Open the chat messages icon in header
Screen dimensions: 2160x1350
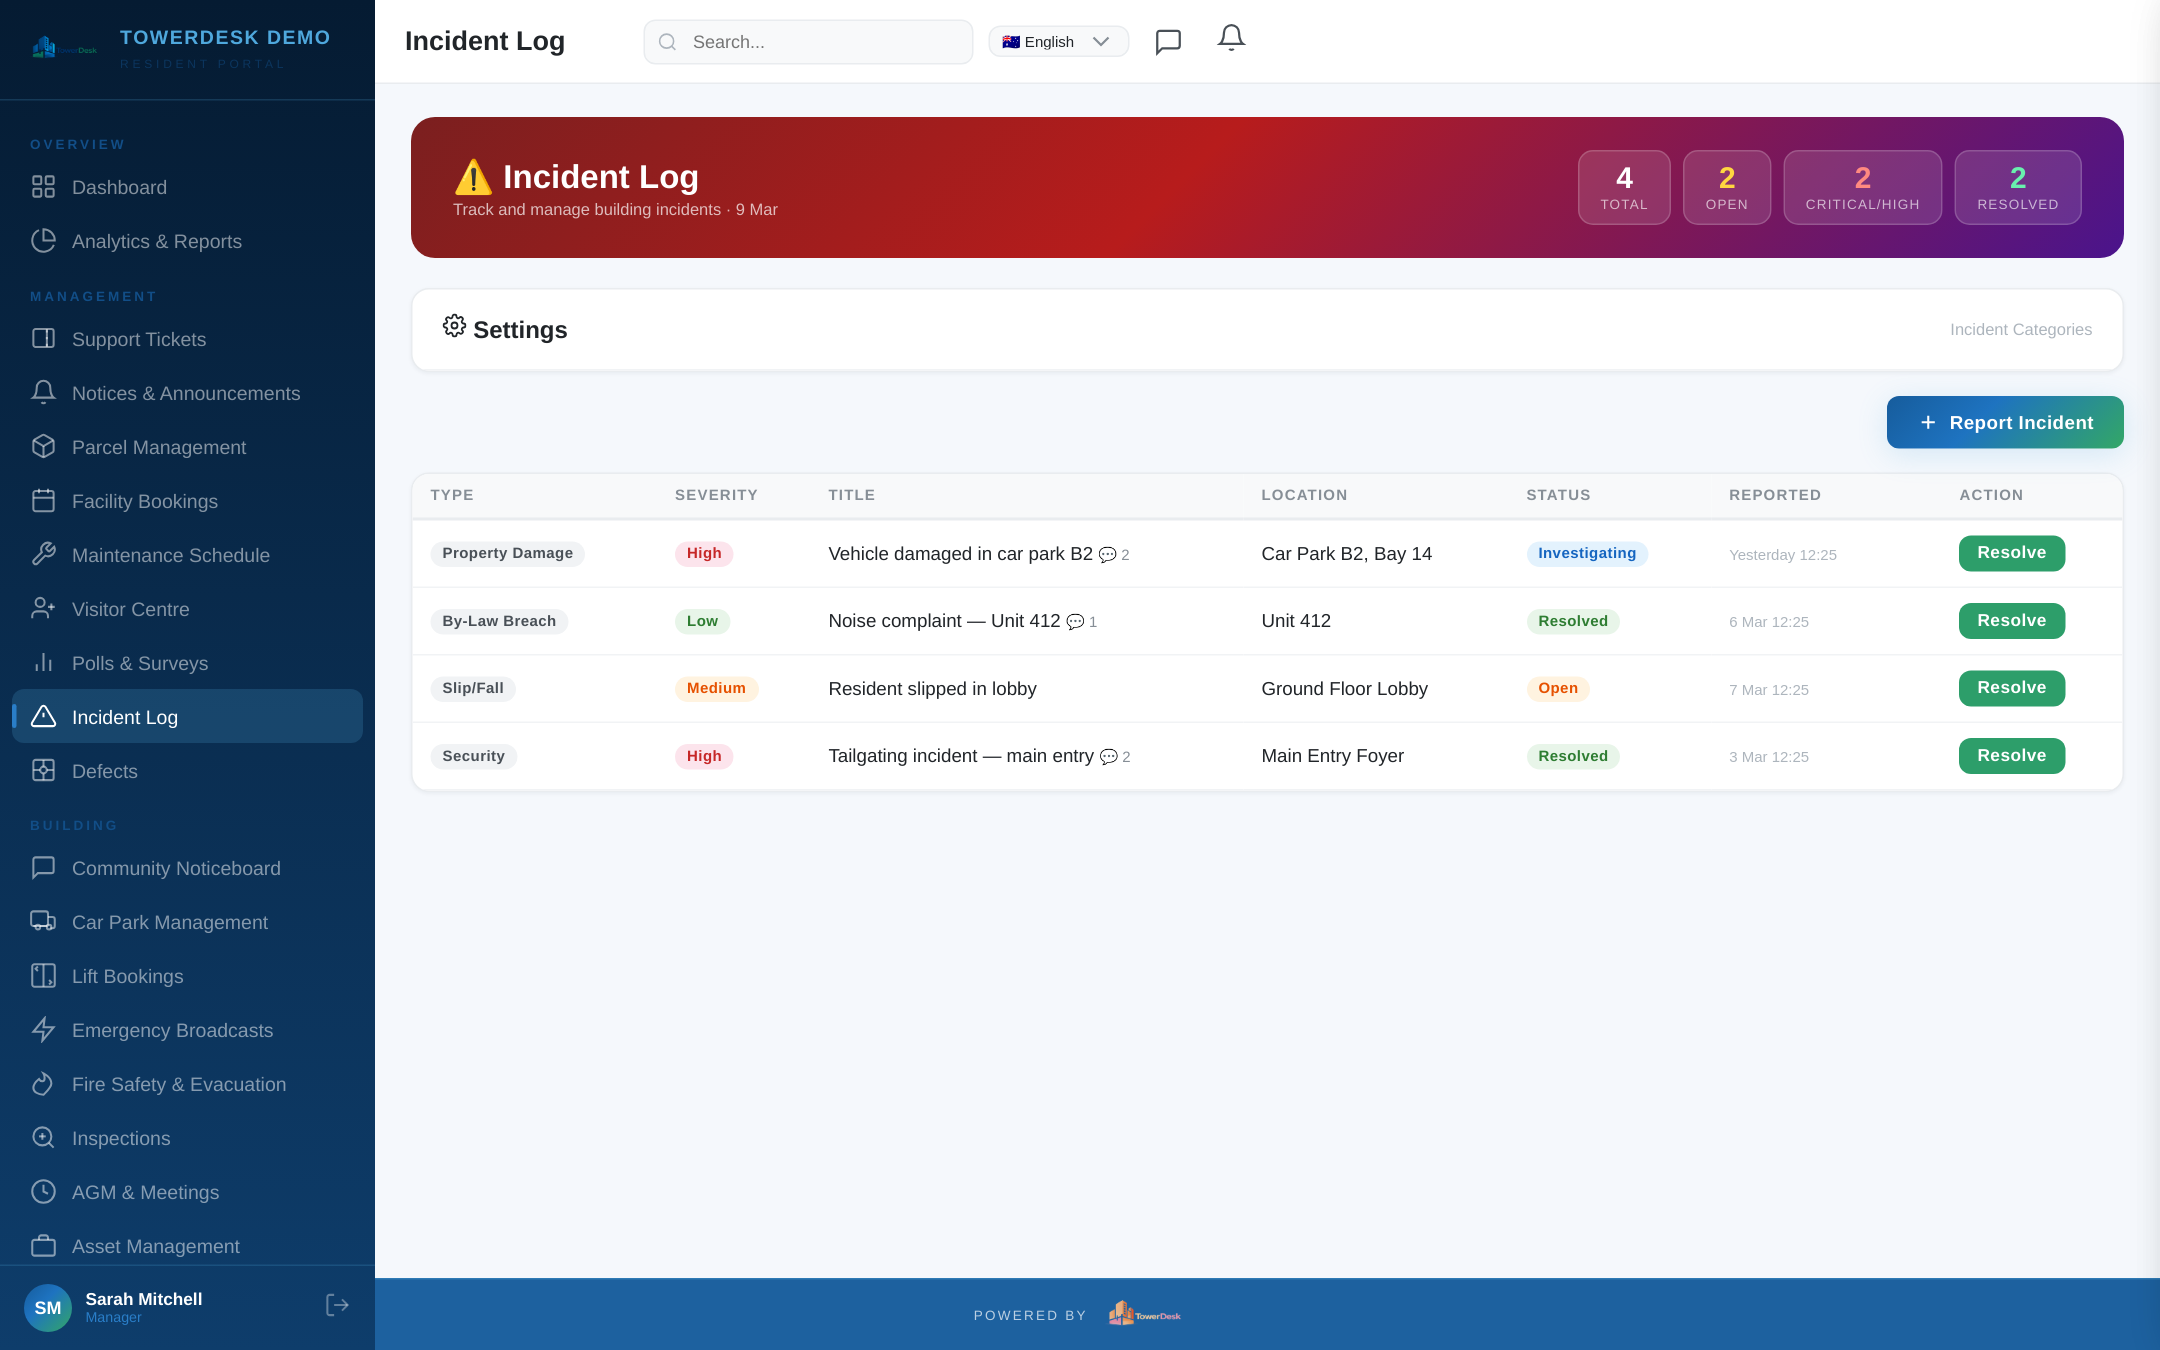[1168, 41]
